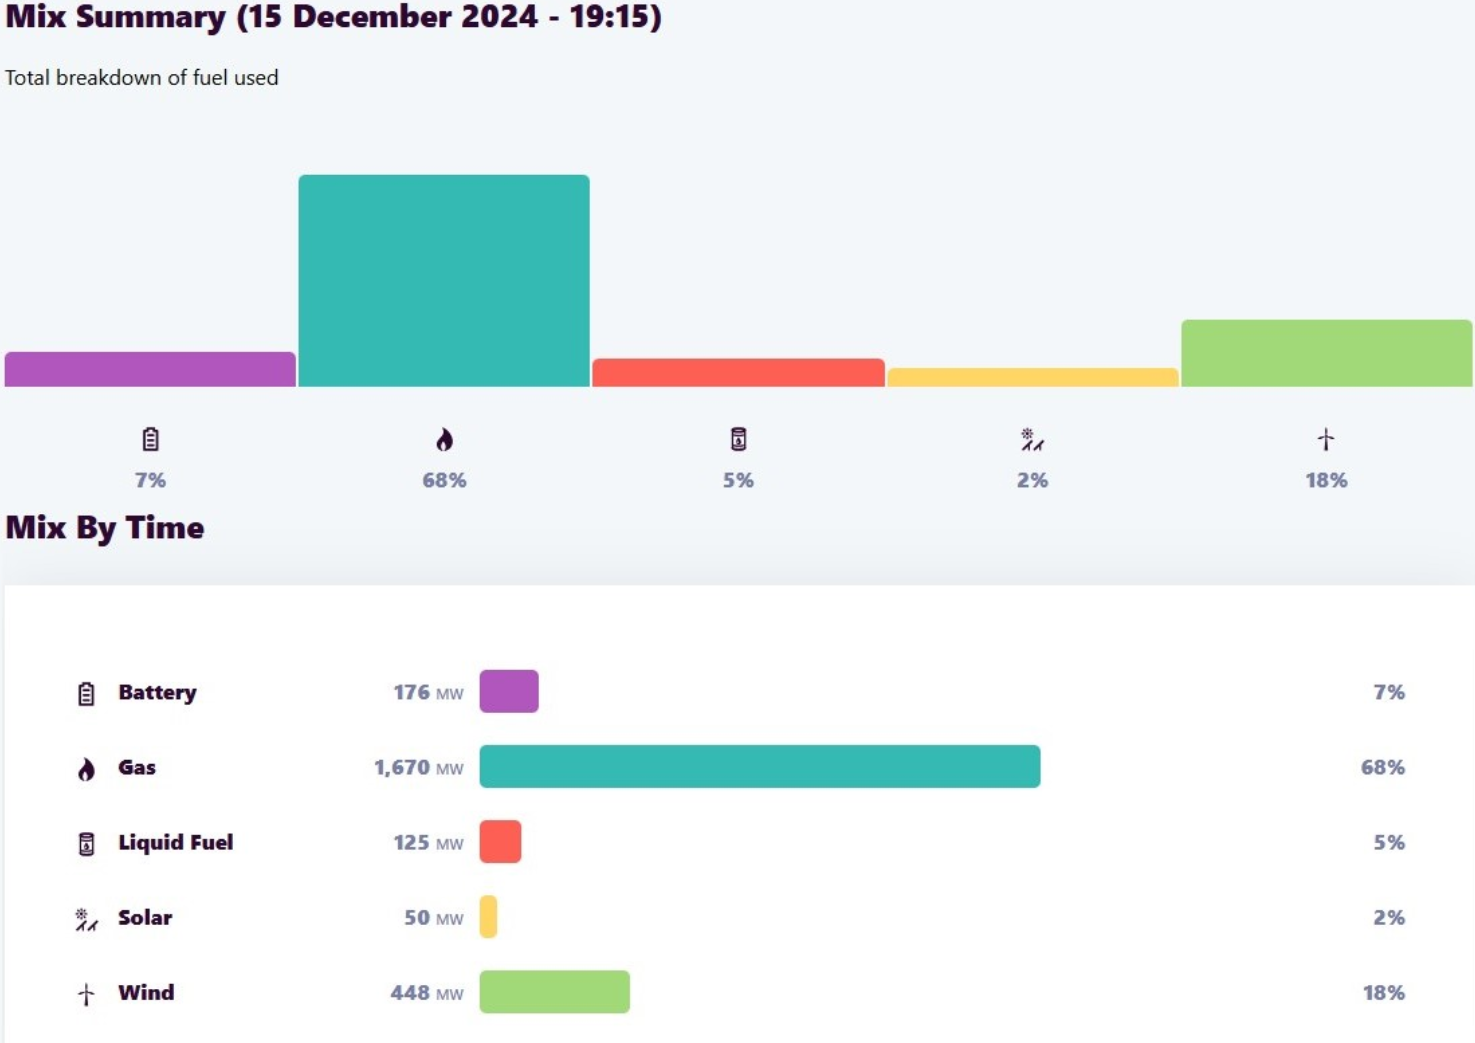Image resolution: width=1475 pixels, height=1043 pixels.
Task: Click the Liquid Fuel row label
Action: 175,842
